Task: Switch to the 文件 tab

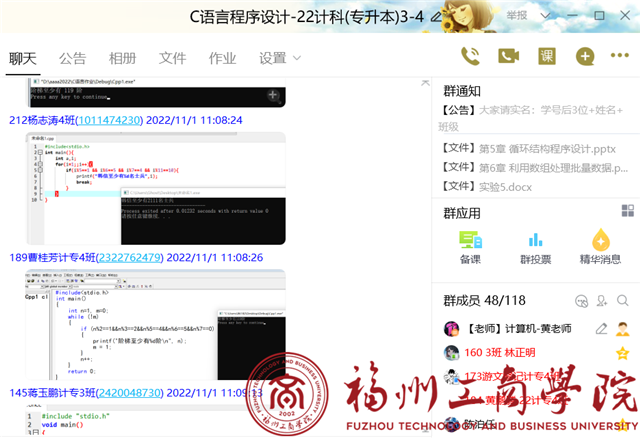Action: (172, 58)
